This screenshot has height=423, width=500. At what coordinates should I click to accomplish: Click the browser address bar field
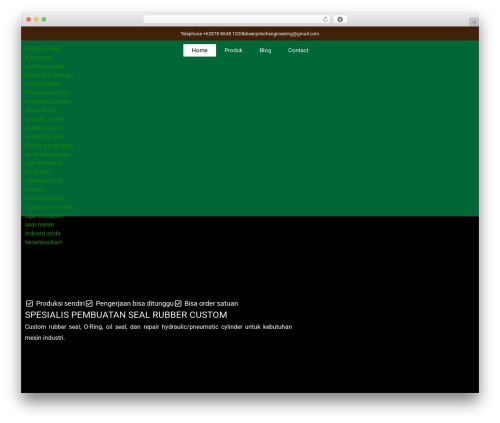coord(237,19)
